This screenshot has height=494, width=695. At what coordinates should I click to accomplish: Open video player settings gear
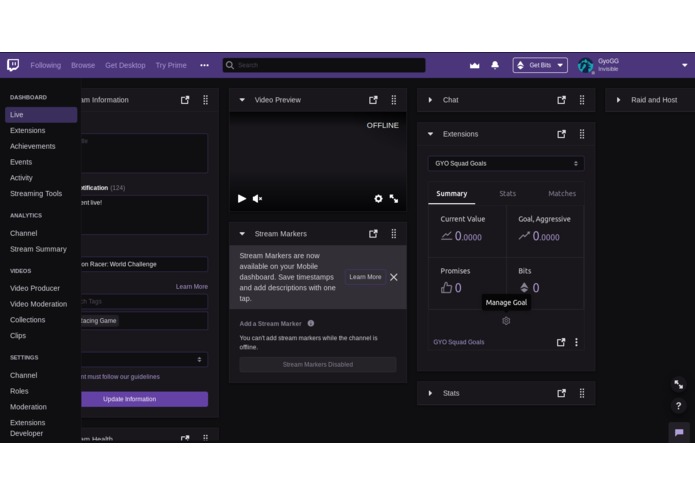pyautogui.click(x=378, y=198)
